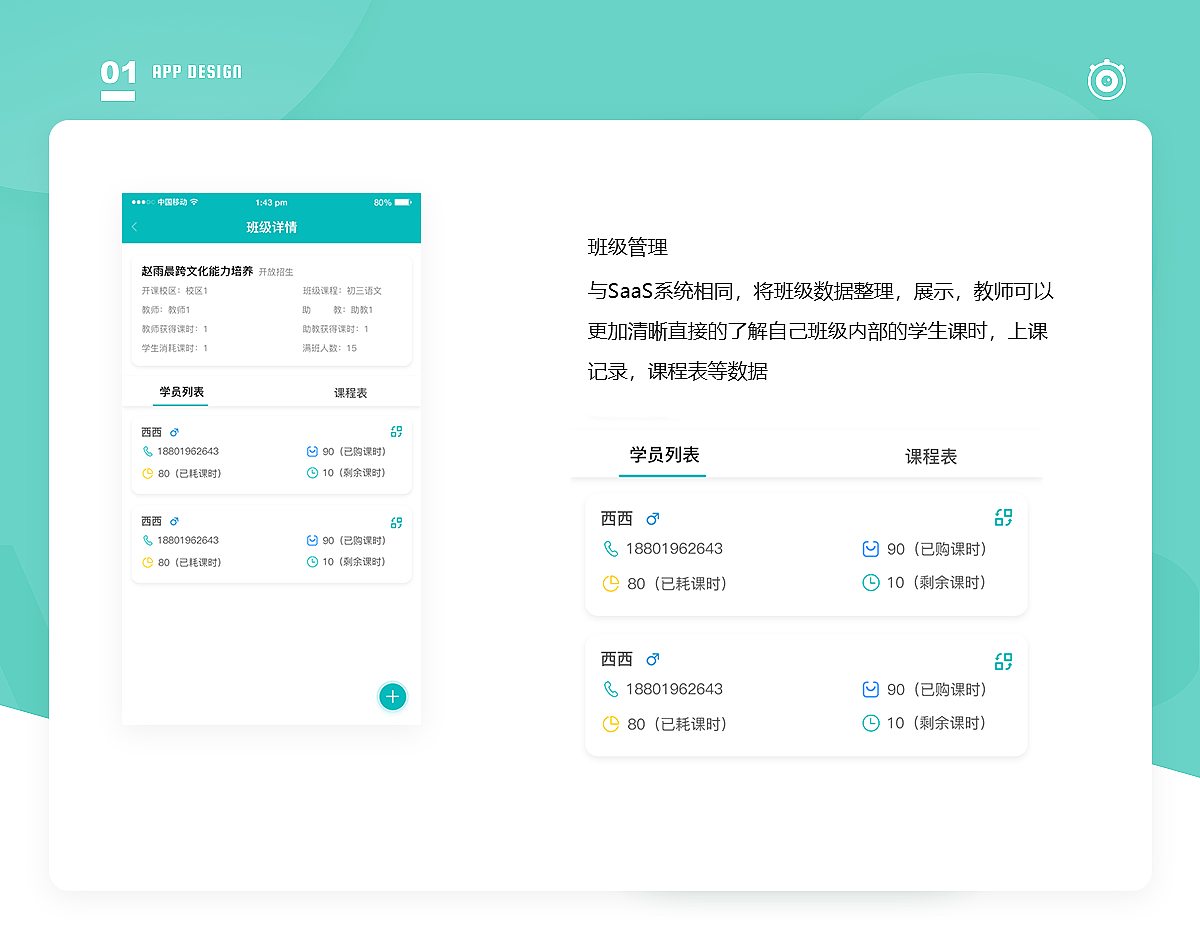
Task: Click 90（已购课时）on second enlarged card
Action: (x=937, y=689)
